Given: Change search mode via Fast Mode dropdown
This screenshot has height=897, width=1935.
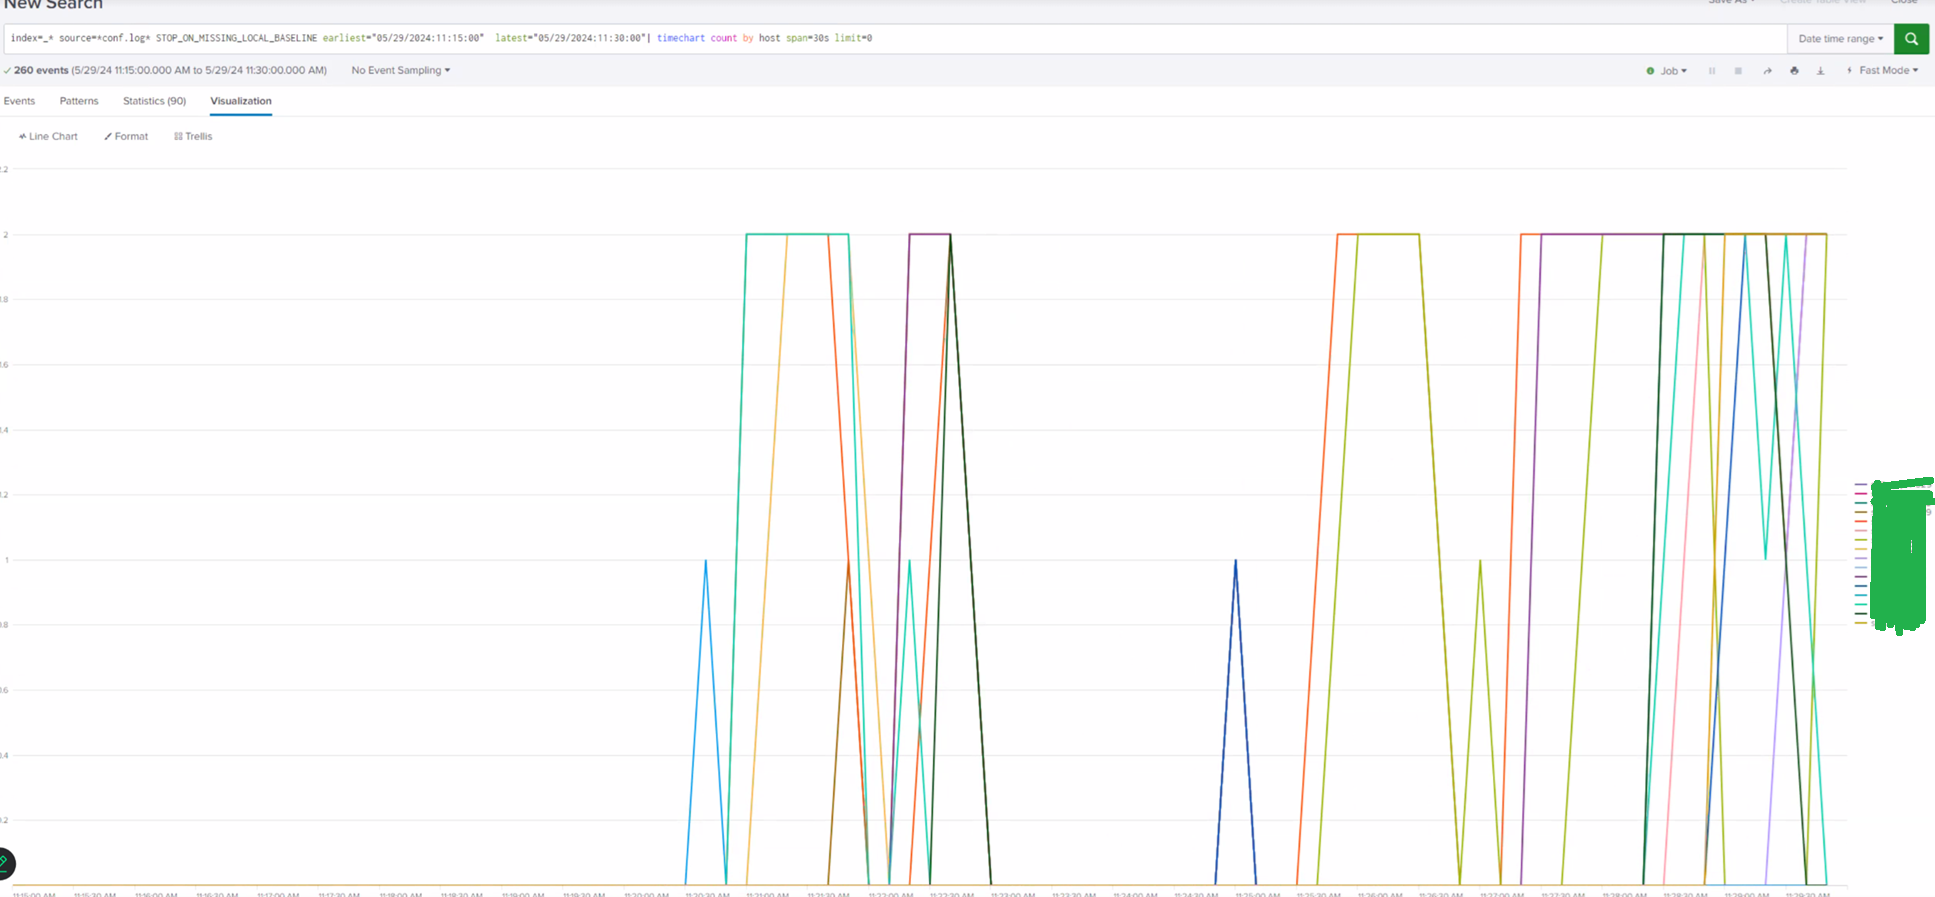Looking at the screenshot, I should tap(1883, 71).
